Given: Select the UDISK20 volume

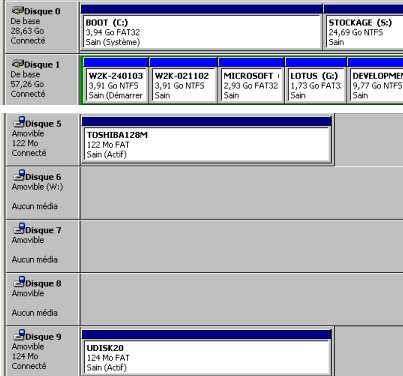Looking at the screenshot, I should point(207,357).
